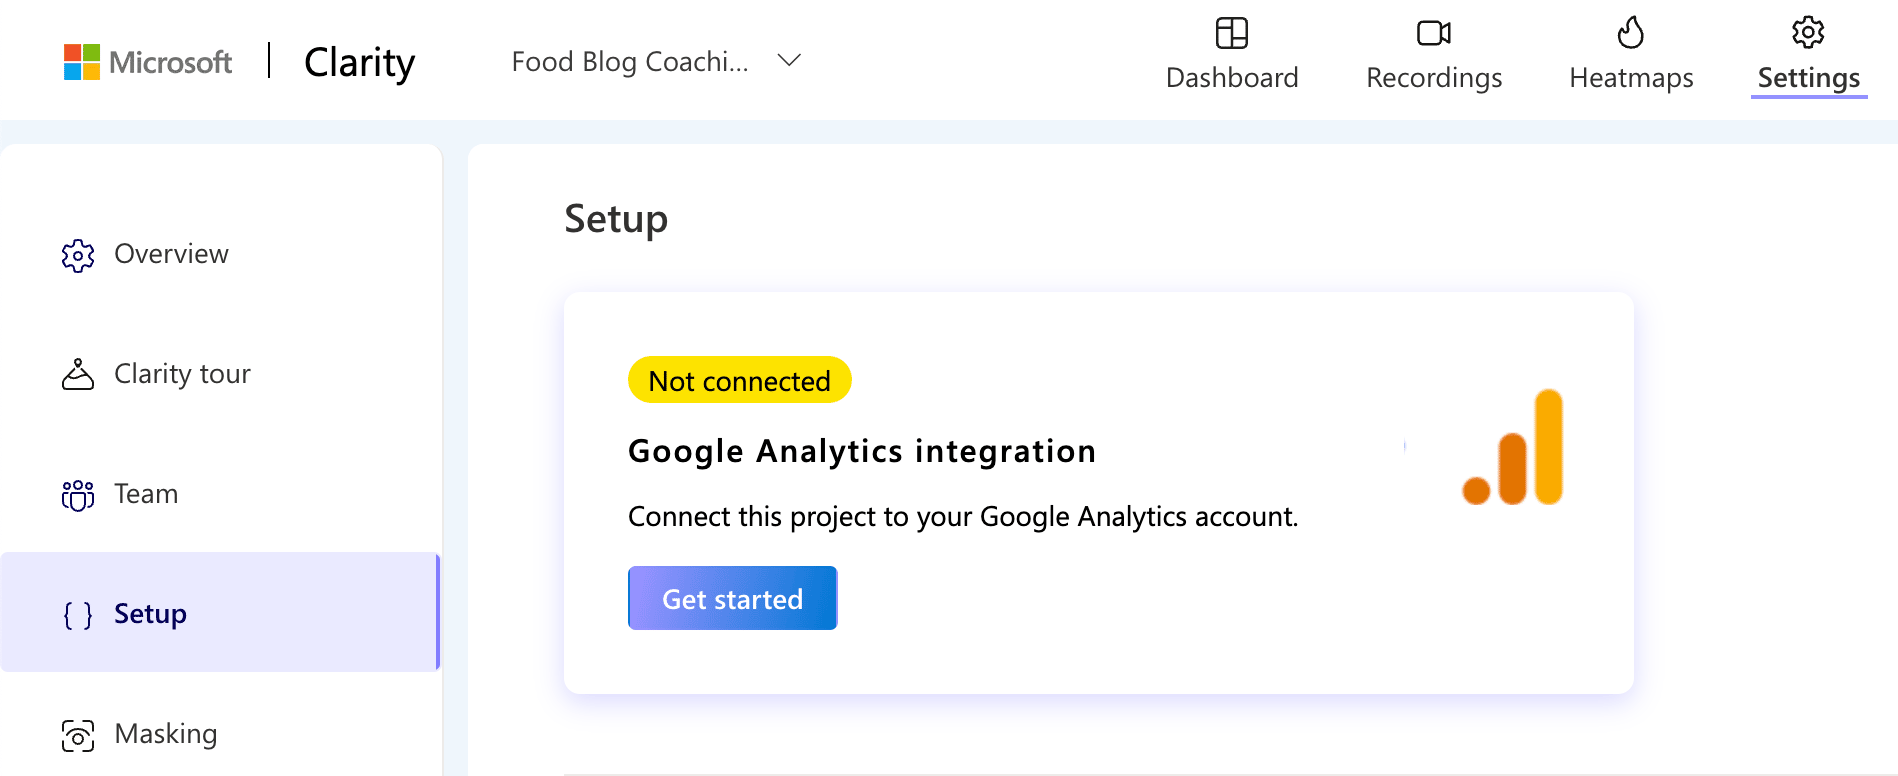Open the Heatmaps tab

click(1631, 56)
